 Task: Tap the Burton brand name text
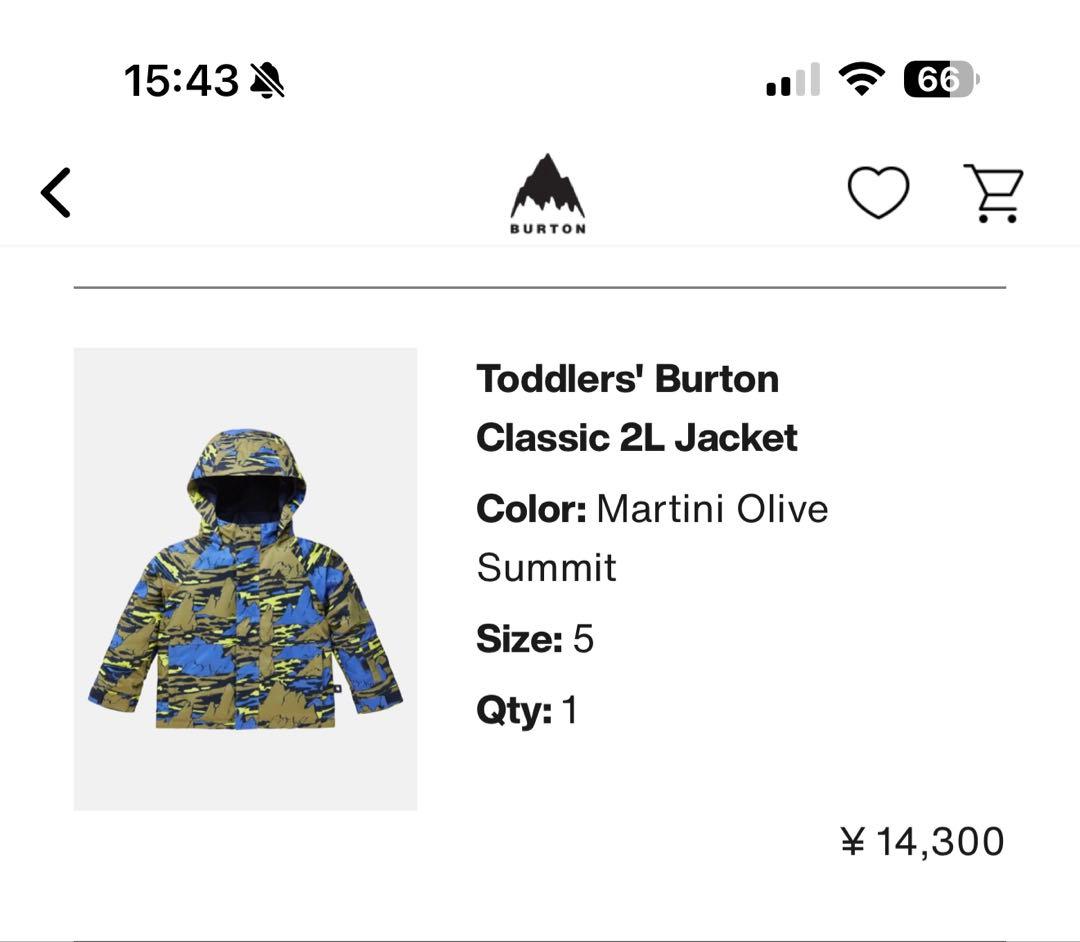[545, 229]
